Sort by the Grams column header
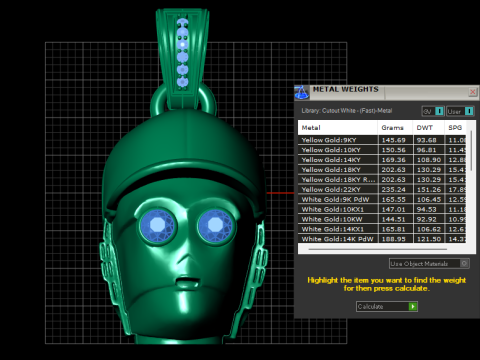This screenshot has width=480, height=360. click(x=395, y=128)
